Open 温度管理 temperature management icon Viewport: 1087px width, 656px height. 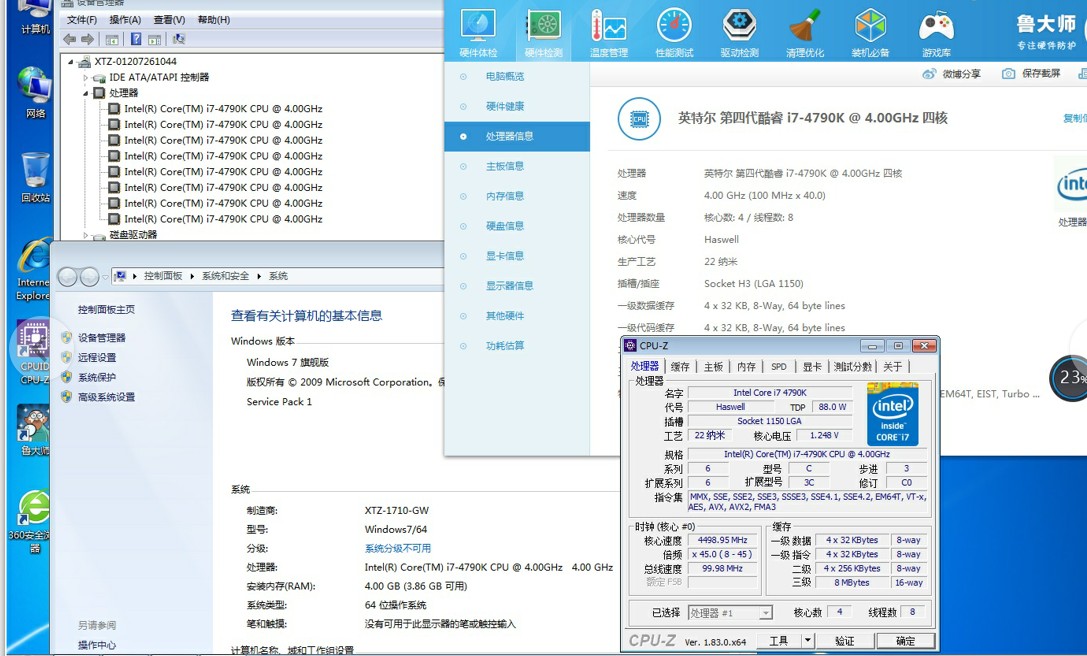609,33
